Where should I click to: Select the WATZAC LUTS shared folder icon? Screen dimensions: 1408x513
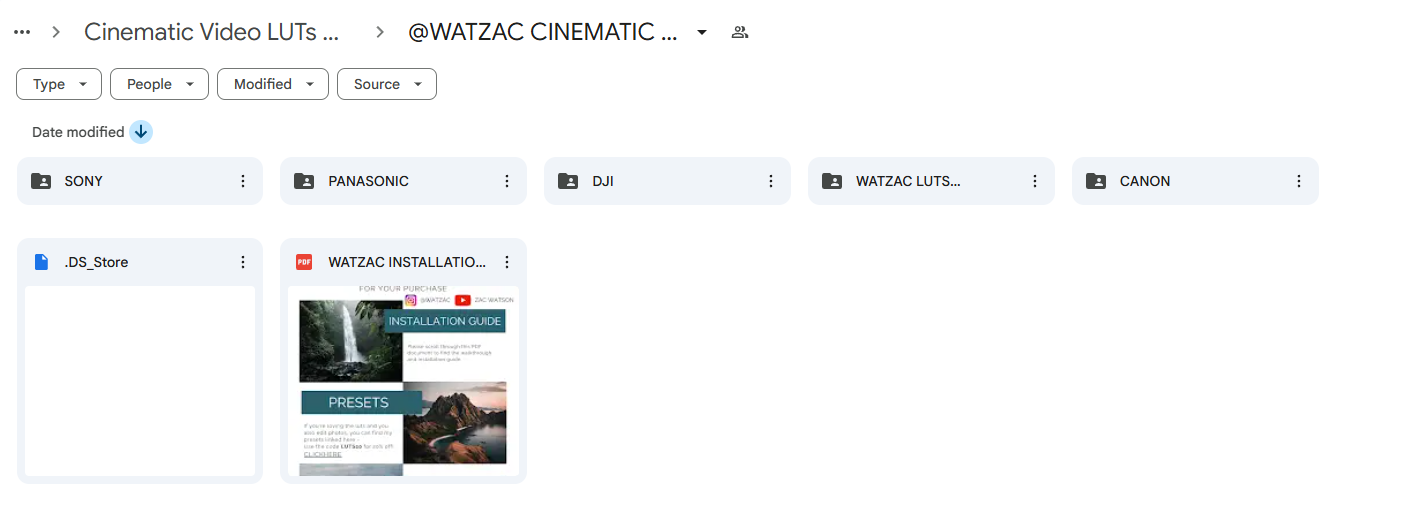[x=833, y=181]
